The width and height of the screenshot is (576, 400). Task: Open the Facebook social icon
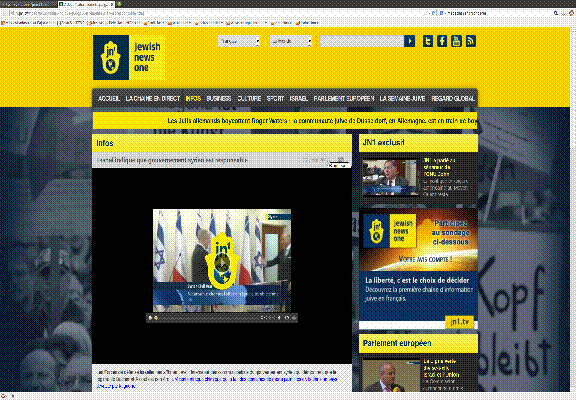tap(442, 41)
